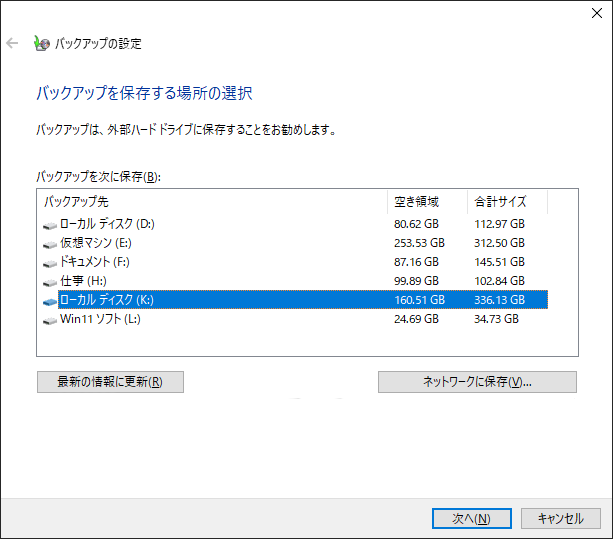613x539 pixels.
Task: Click total size value 34.73 GB
Action: click(496, 319)
